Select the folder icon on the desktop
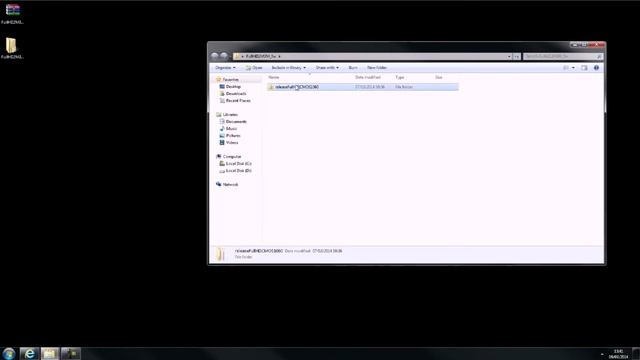 [x=11, y=45]
